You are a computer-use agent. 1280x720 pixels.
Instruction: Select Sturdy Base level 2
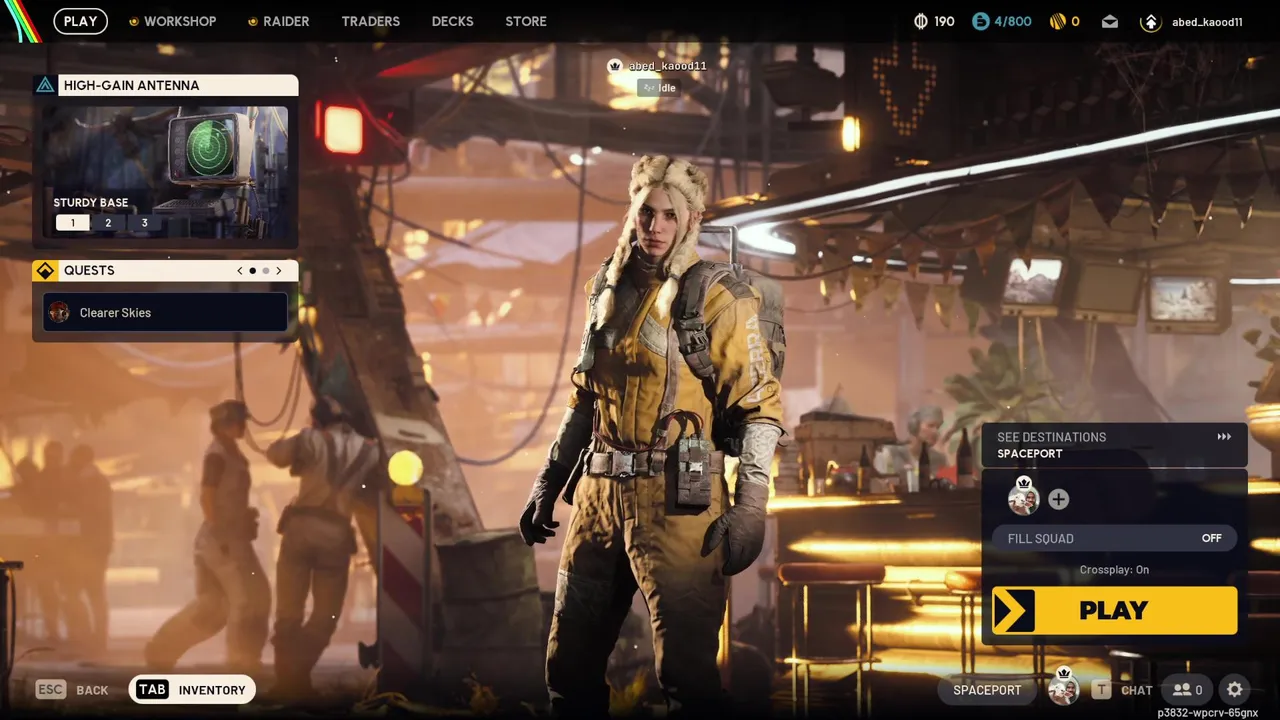108,223
